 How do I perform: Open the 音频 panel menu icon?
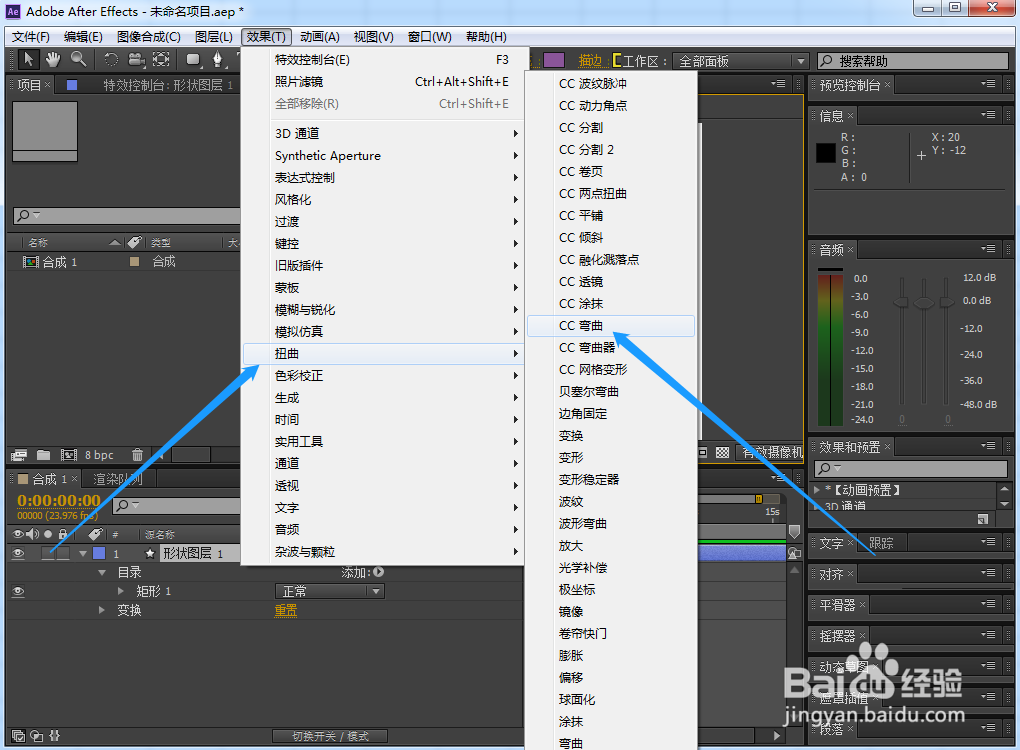[x=988, y=249]
